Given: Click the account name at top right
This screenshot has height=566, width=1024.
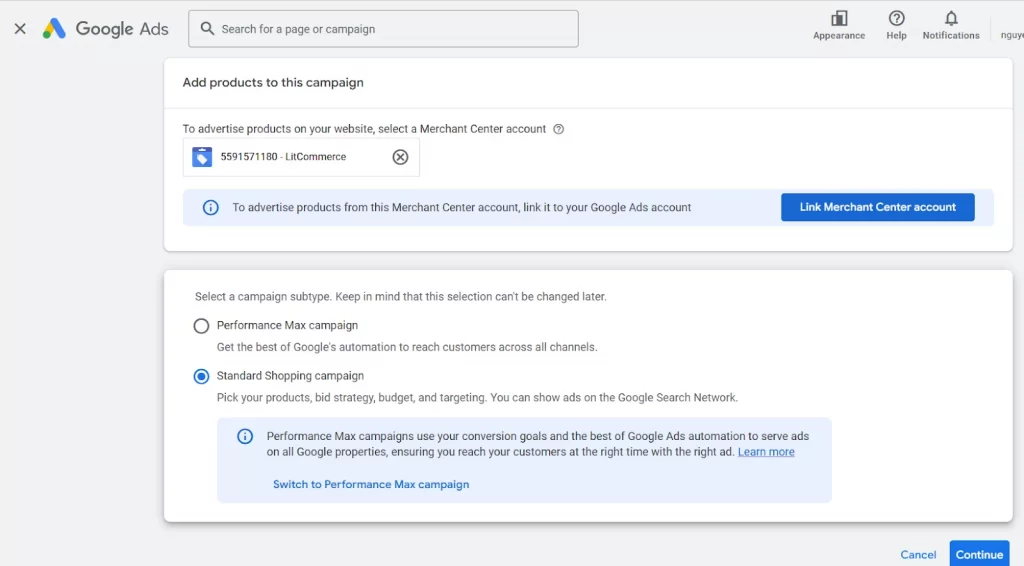Looking at the screenshot, I should 1012,35.
